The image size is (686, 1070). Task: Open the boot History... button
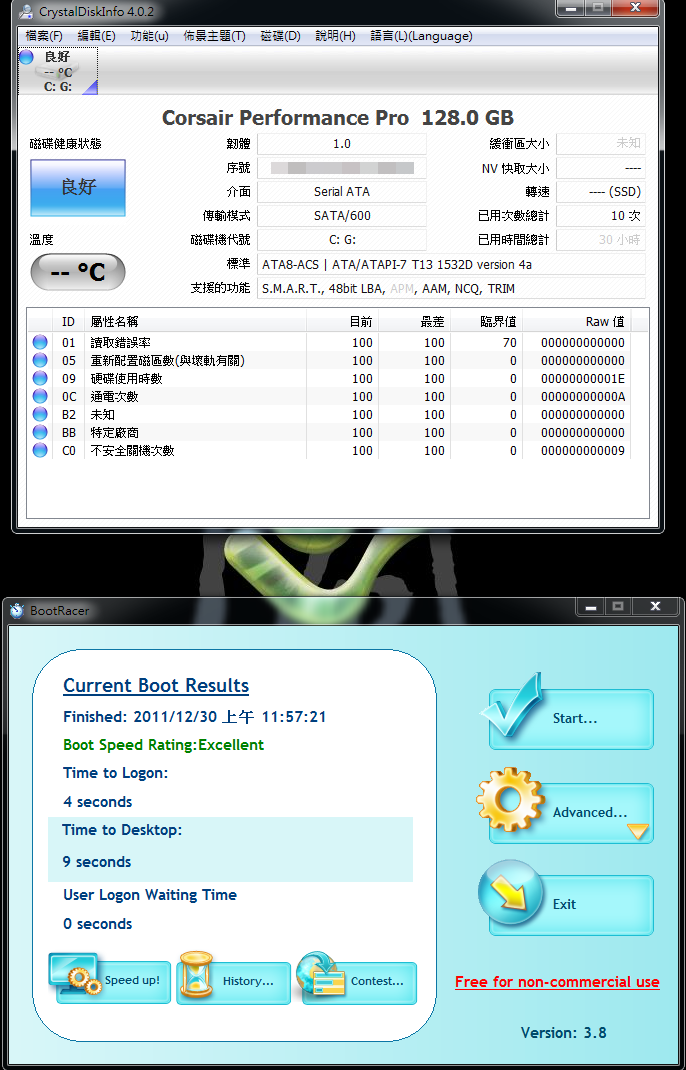[x=233, y=982]
